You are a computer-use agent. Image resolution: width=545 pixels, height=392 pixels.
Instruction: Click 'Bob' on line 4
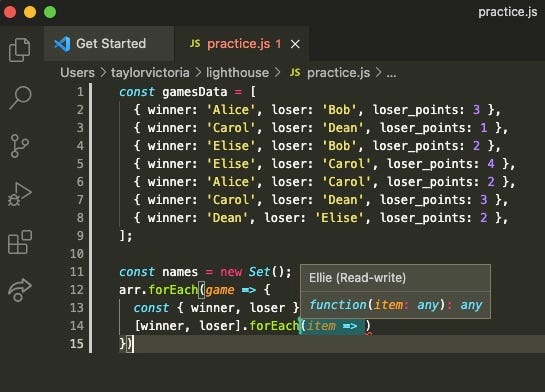point(339,146)
